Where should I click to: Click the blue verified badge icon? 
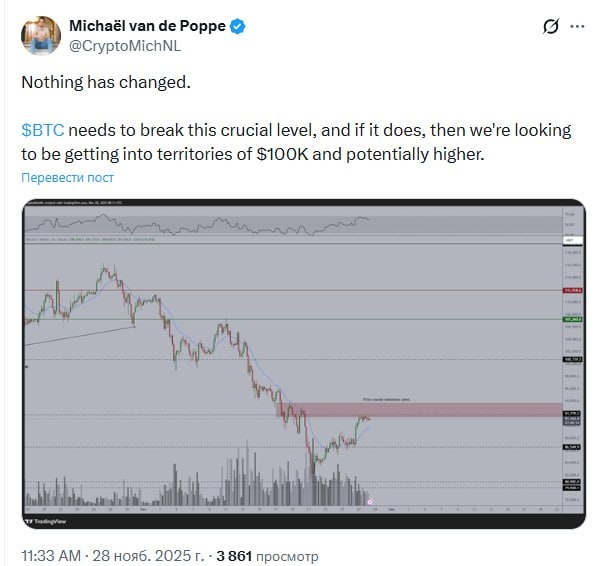point(237,26)
